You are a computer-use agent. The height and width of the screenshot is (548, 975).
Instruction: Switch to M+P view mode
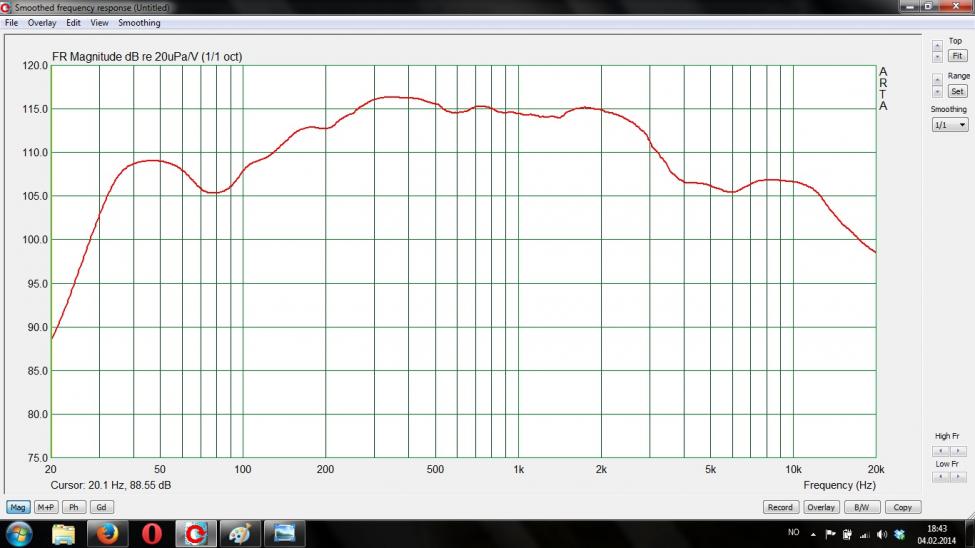45,508
